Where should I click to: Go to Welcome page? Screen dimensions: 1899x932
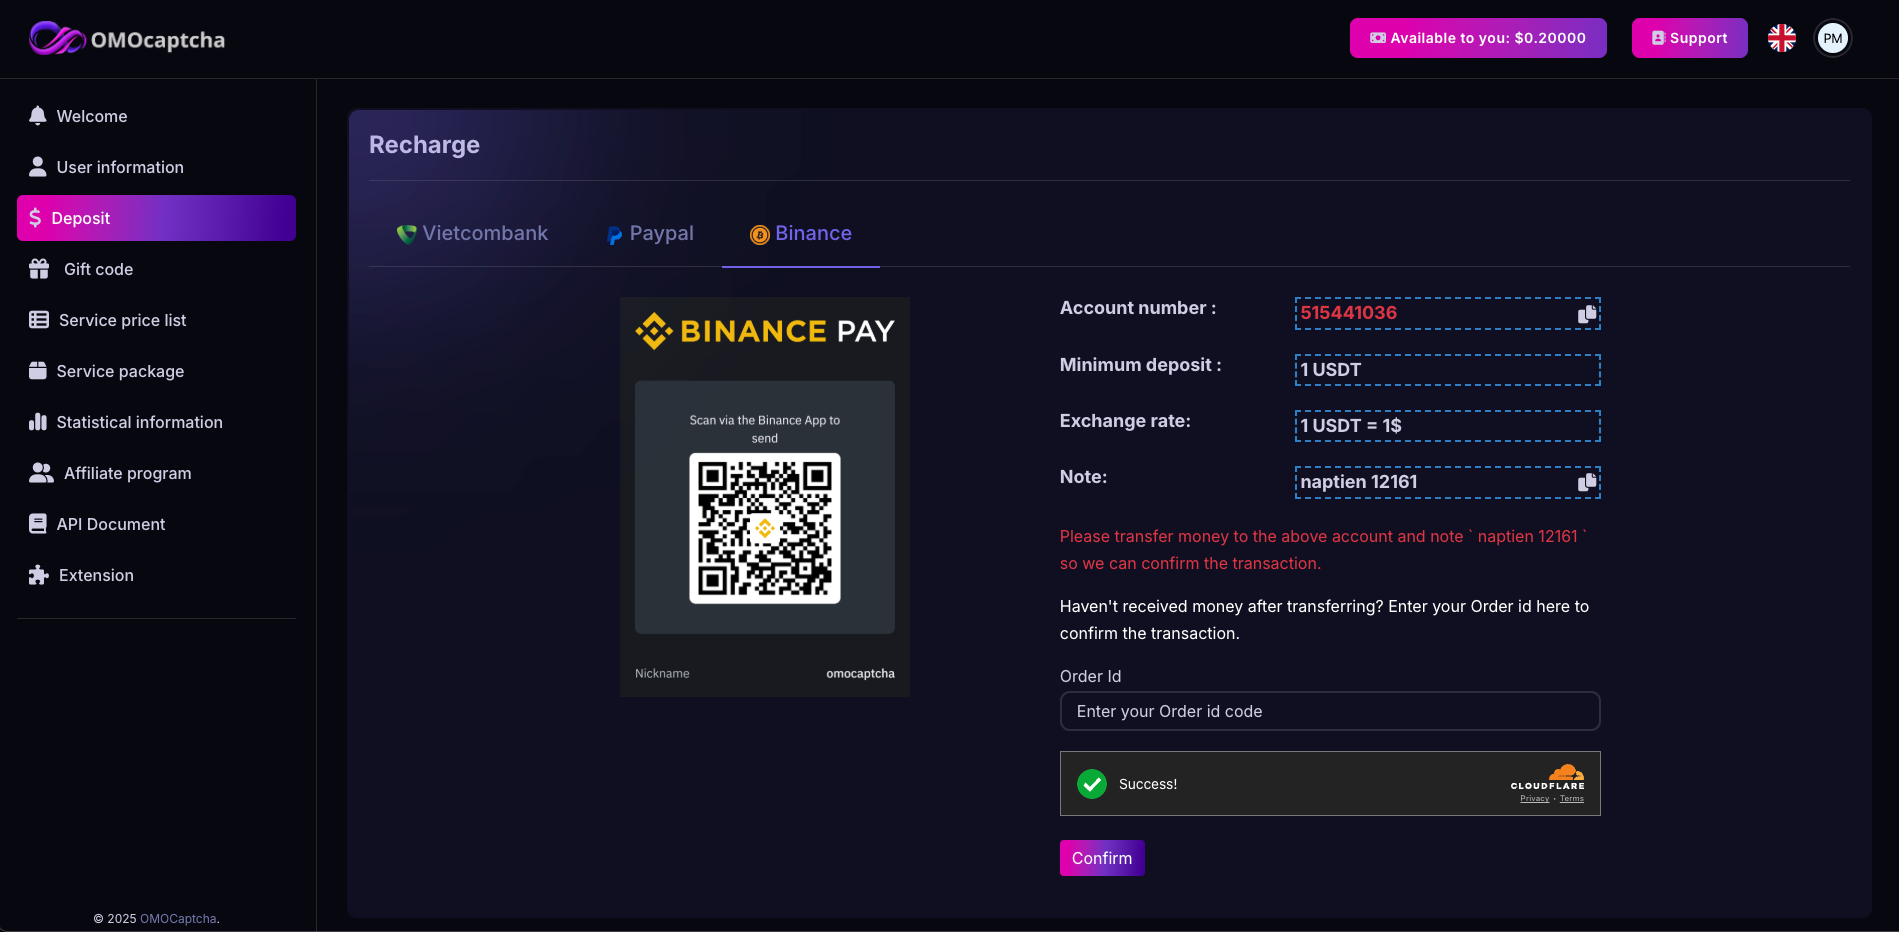(x=156, y=116)
